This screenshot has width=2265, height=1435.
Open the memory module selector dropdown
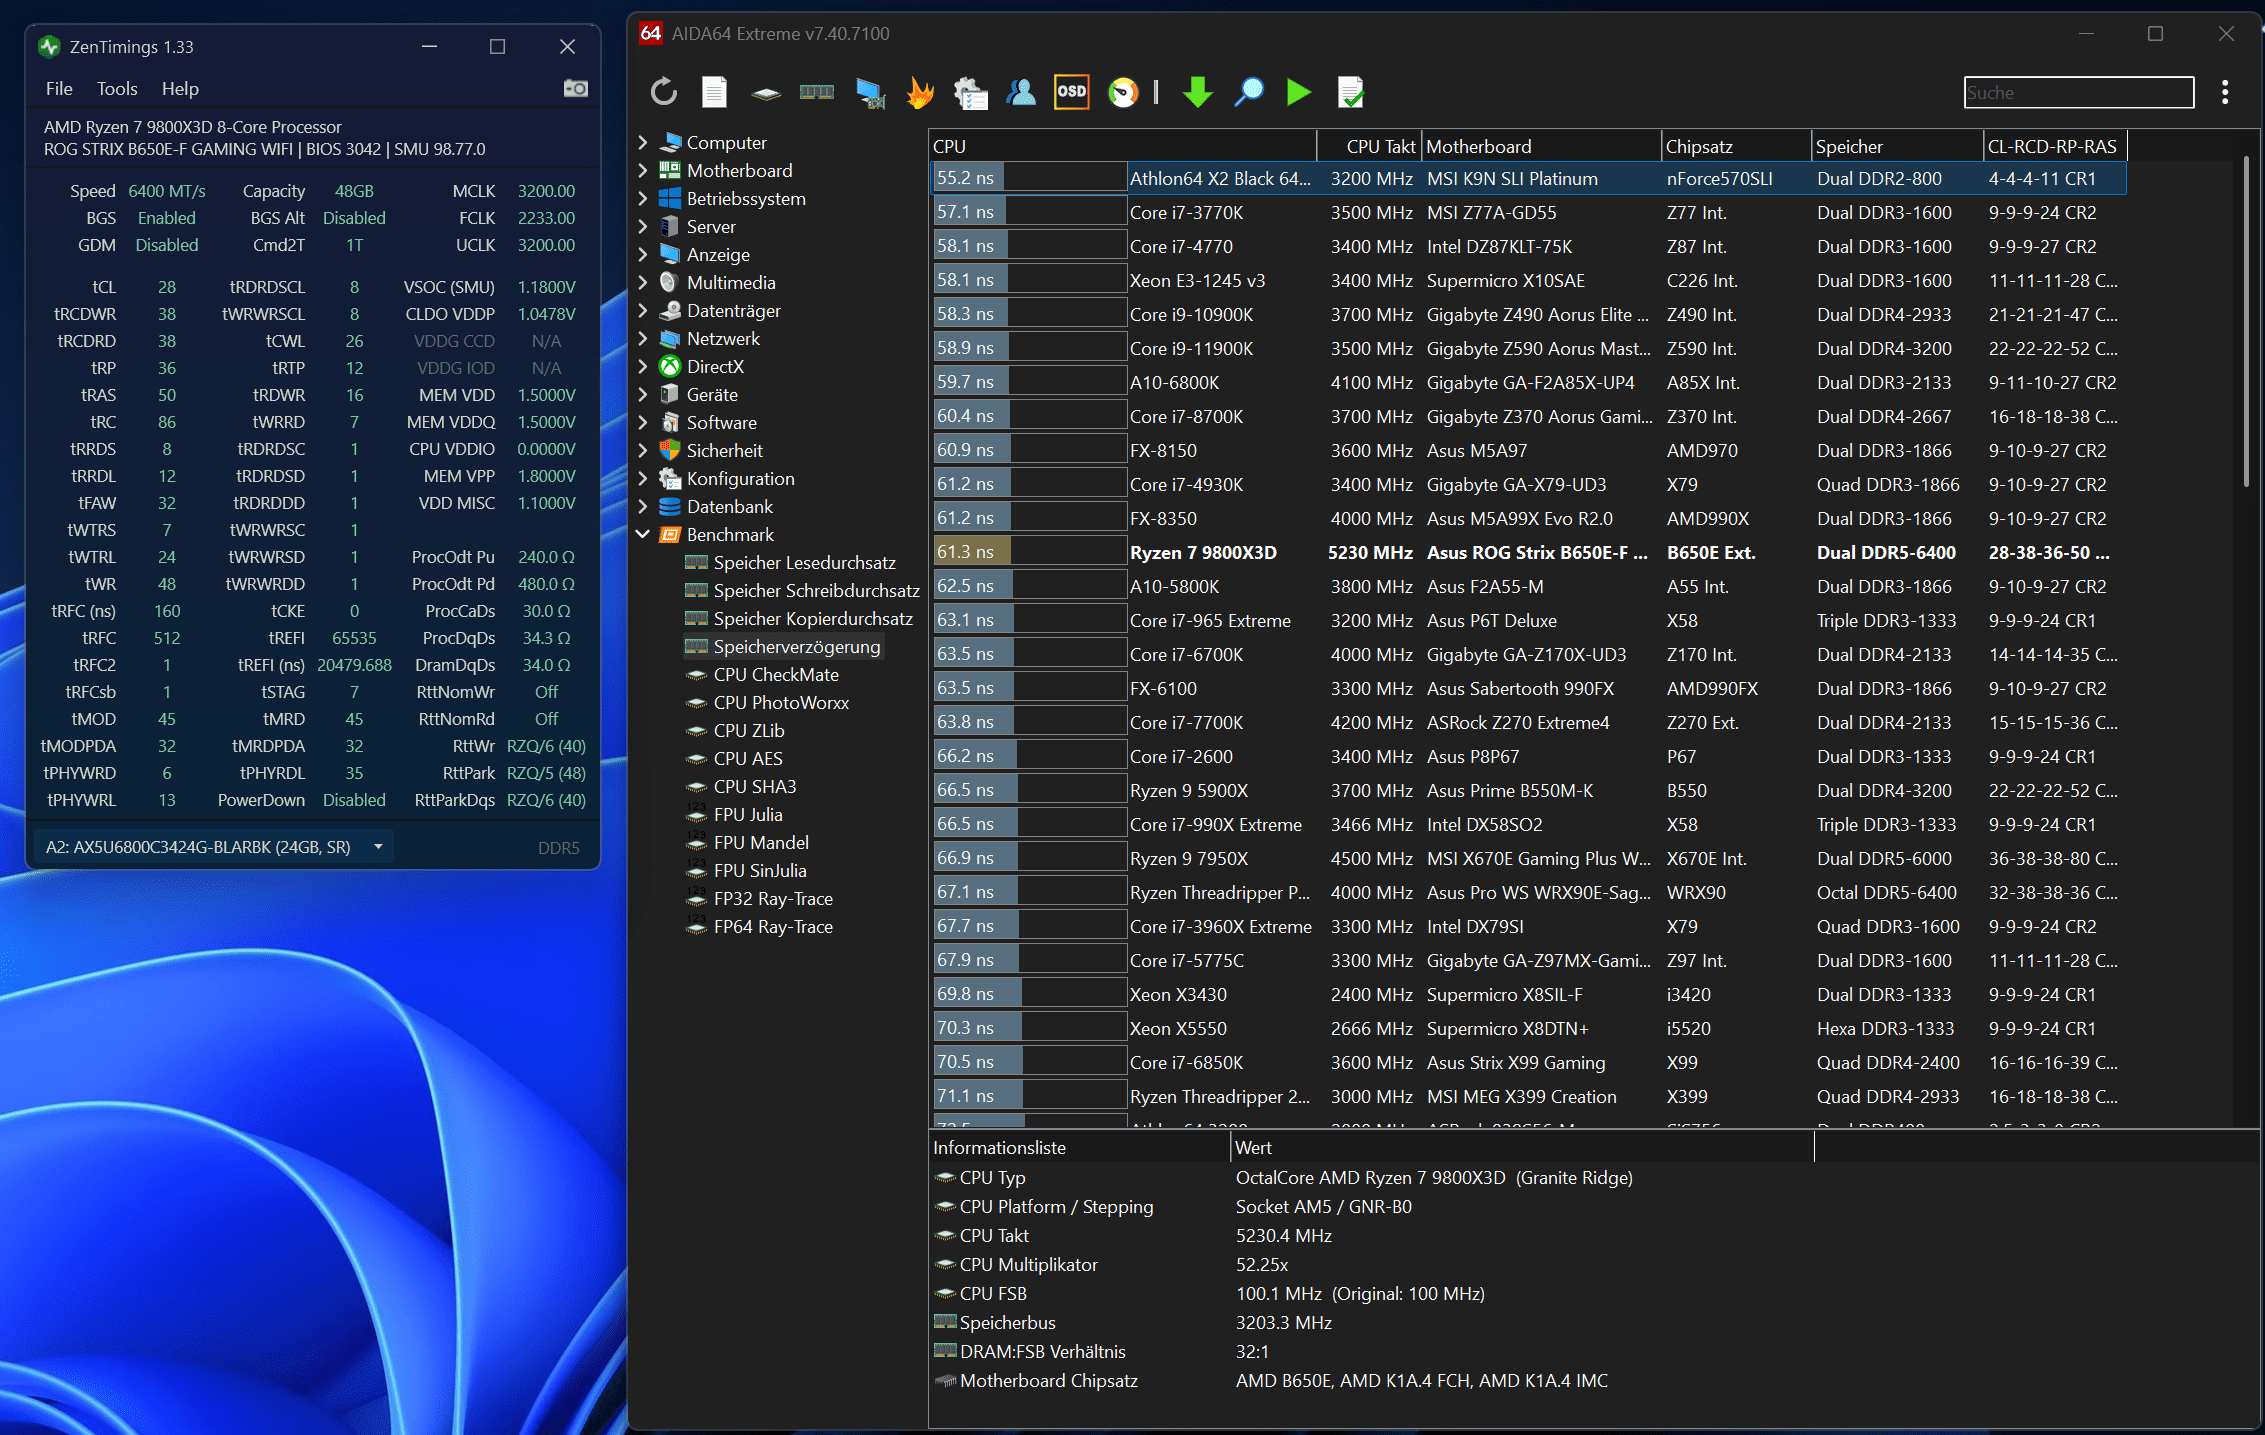point(378,847)
